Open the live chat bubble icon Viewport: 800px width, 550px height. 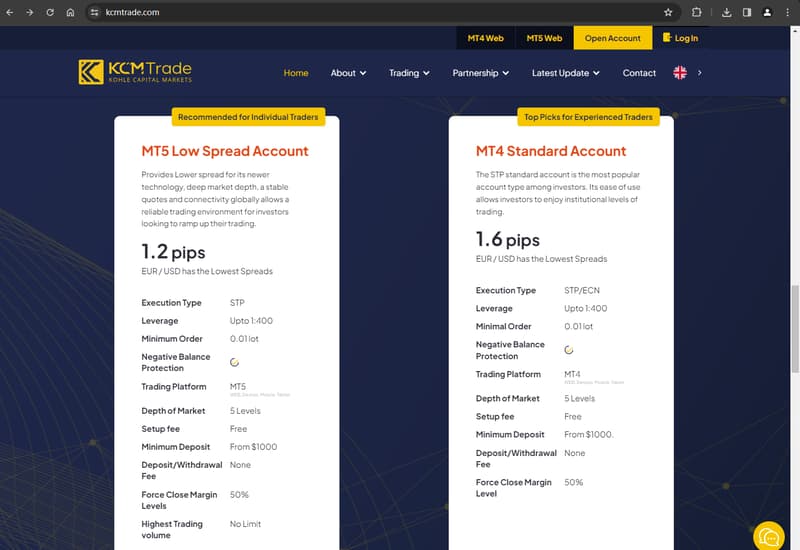[768, 536]
